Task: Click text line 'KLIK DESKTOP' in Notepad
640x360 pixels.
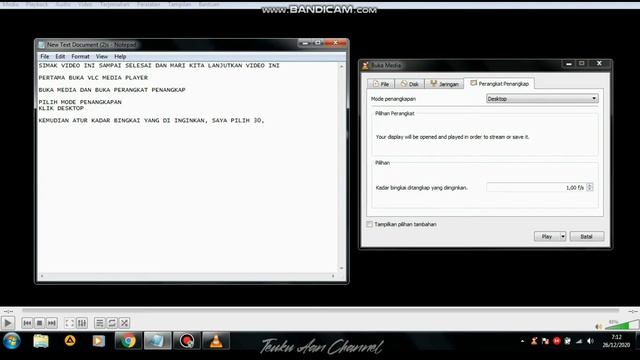Action: (61, 108)
